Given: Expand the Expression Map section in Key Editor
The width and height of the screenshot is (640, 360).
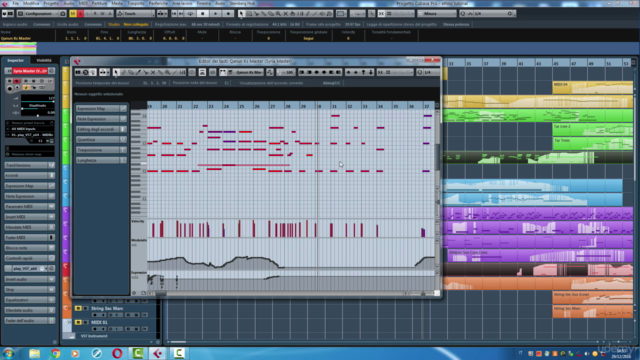Looking at the screenshot, I should tap(101, 109).
